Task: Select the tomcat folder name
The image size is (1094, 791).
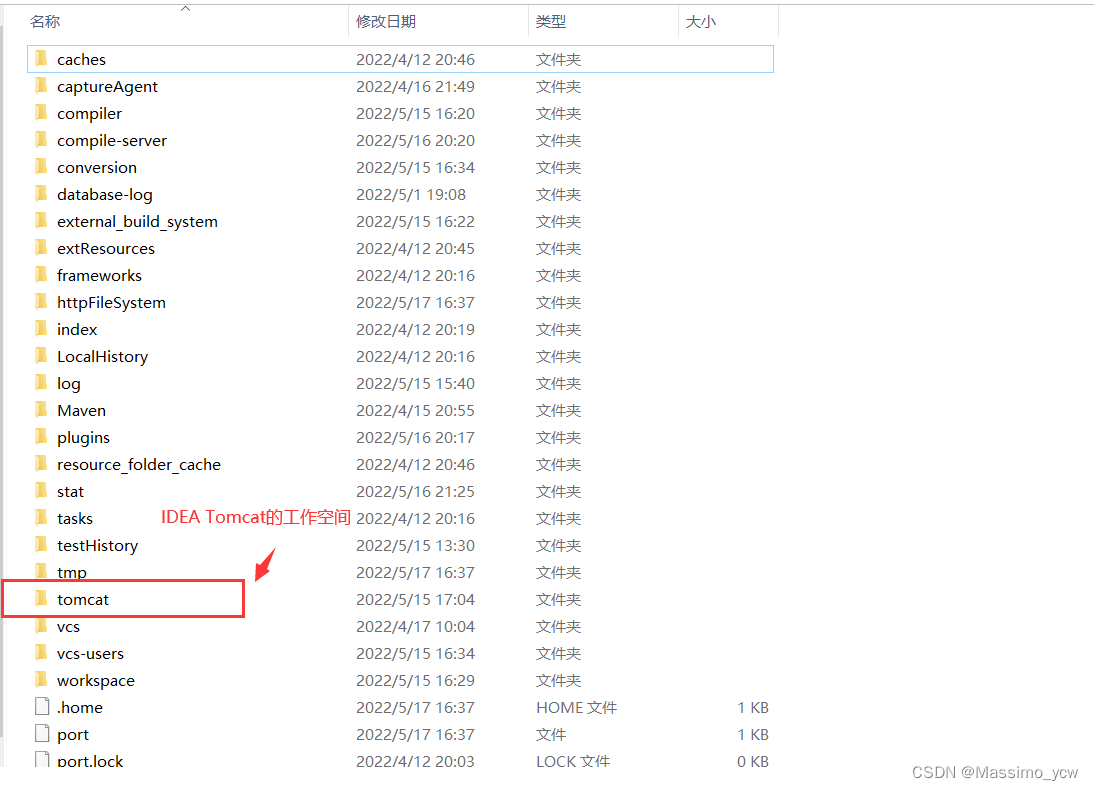Action: tap(83, 599)
